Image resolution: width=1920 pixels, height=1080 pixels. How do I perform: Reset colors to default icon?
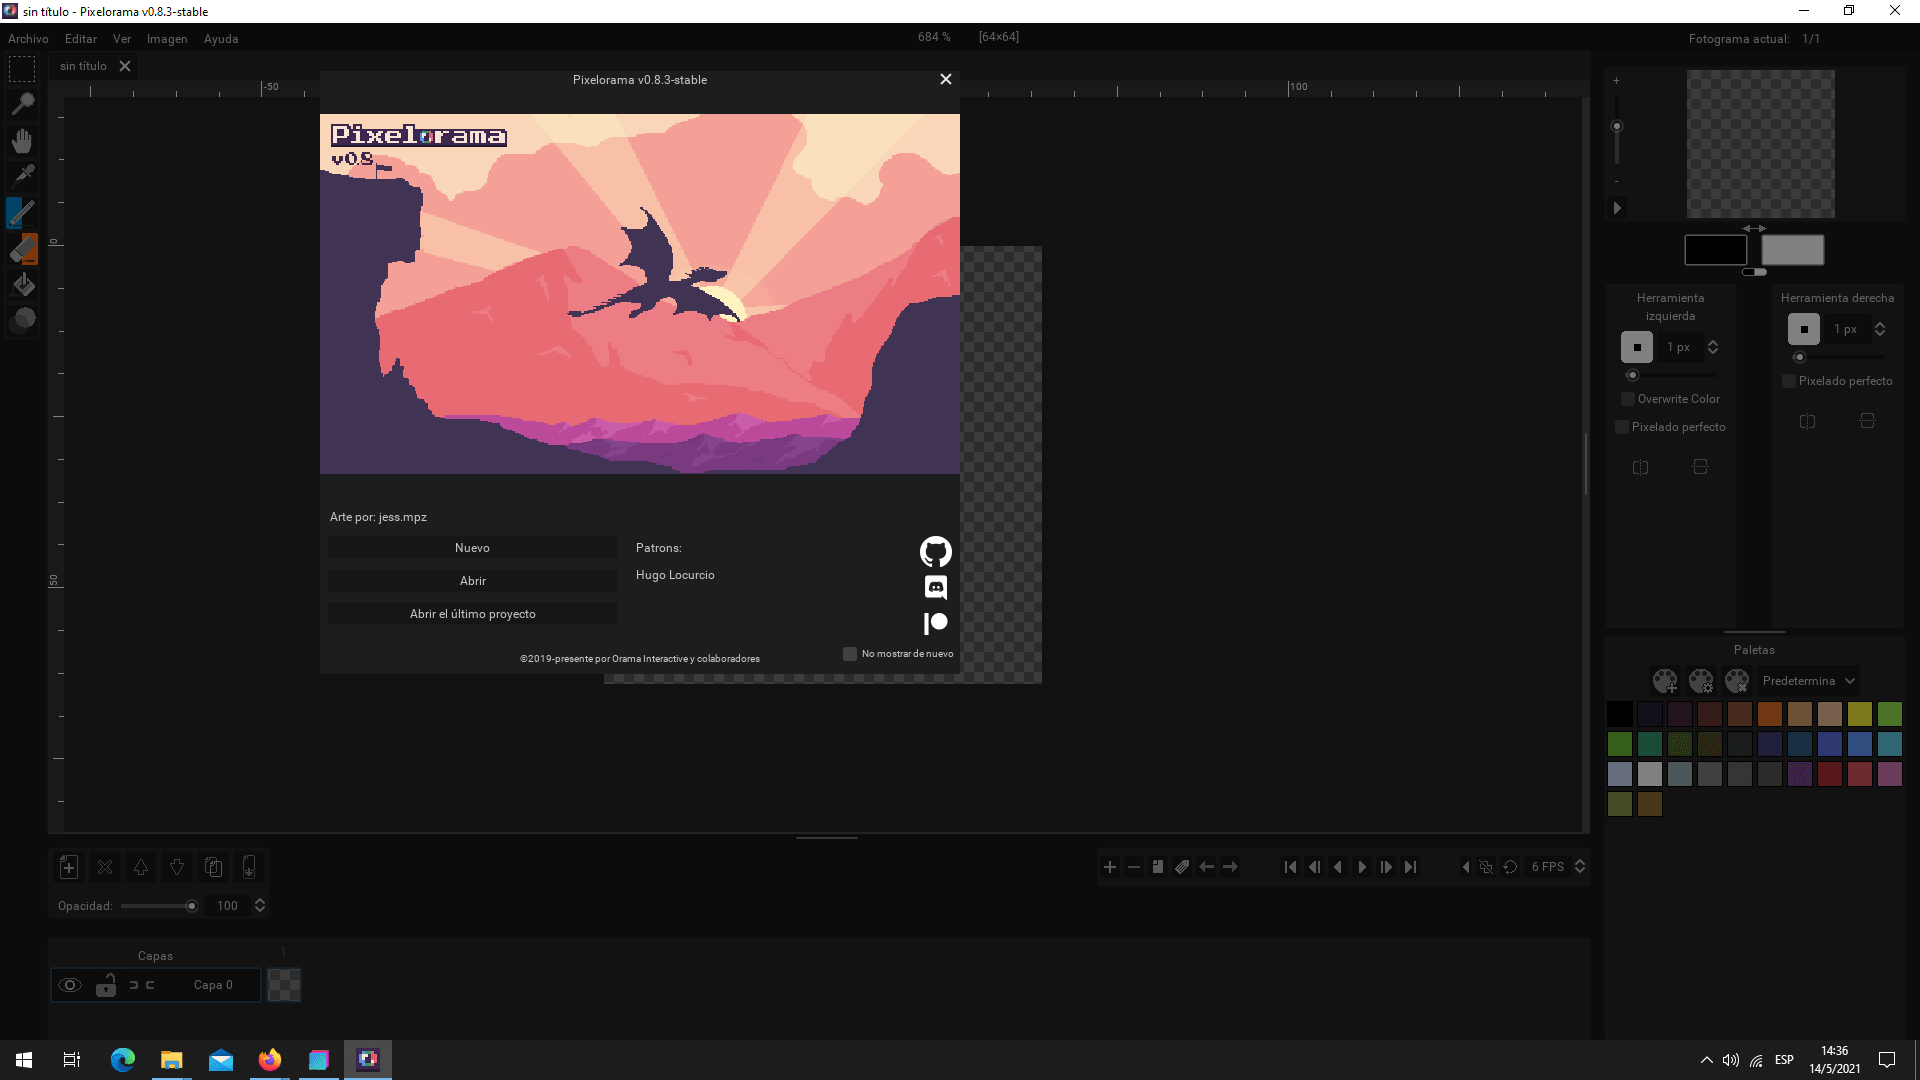(x=1754, y=272)
